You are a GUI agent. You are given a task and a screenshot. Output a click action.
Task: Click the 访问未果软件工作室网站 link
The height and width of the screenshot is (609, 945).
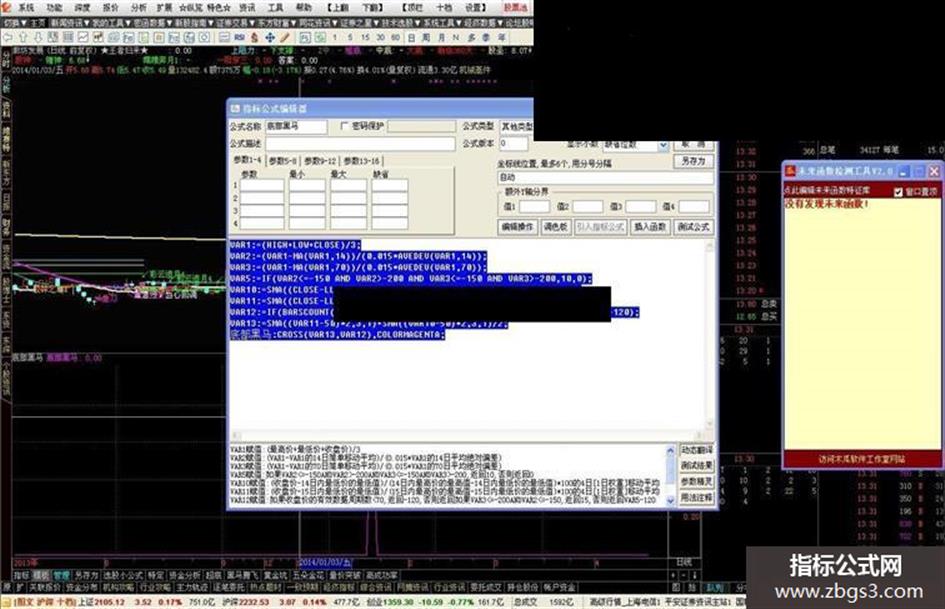pyautogui.click(x=862, y=459)
